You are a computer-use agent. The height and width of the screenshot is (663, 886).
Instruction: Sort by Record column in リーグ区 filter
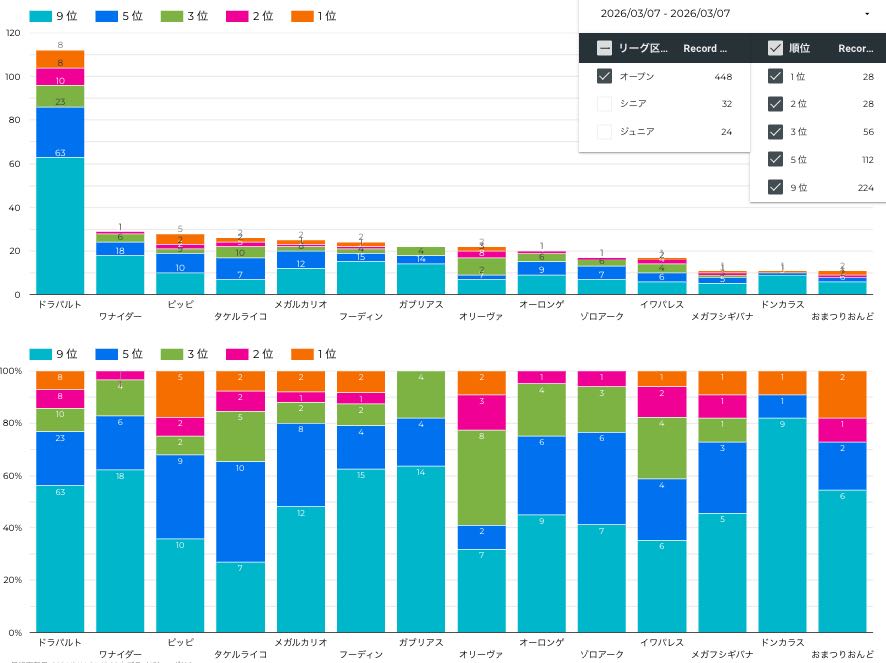705,48
